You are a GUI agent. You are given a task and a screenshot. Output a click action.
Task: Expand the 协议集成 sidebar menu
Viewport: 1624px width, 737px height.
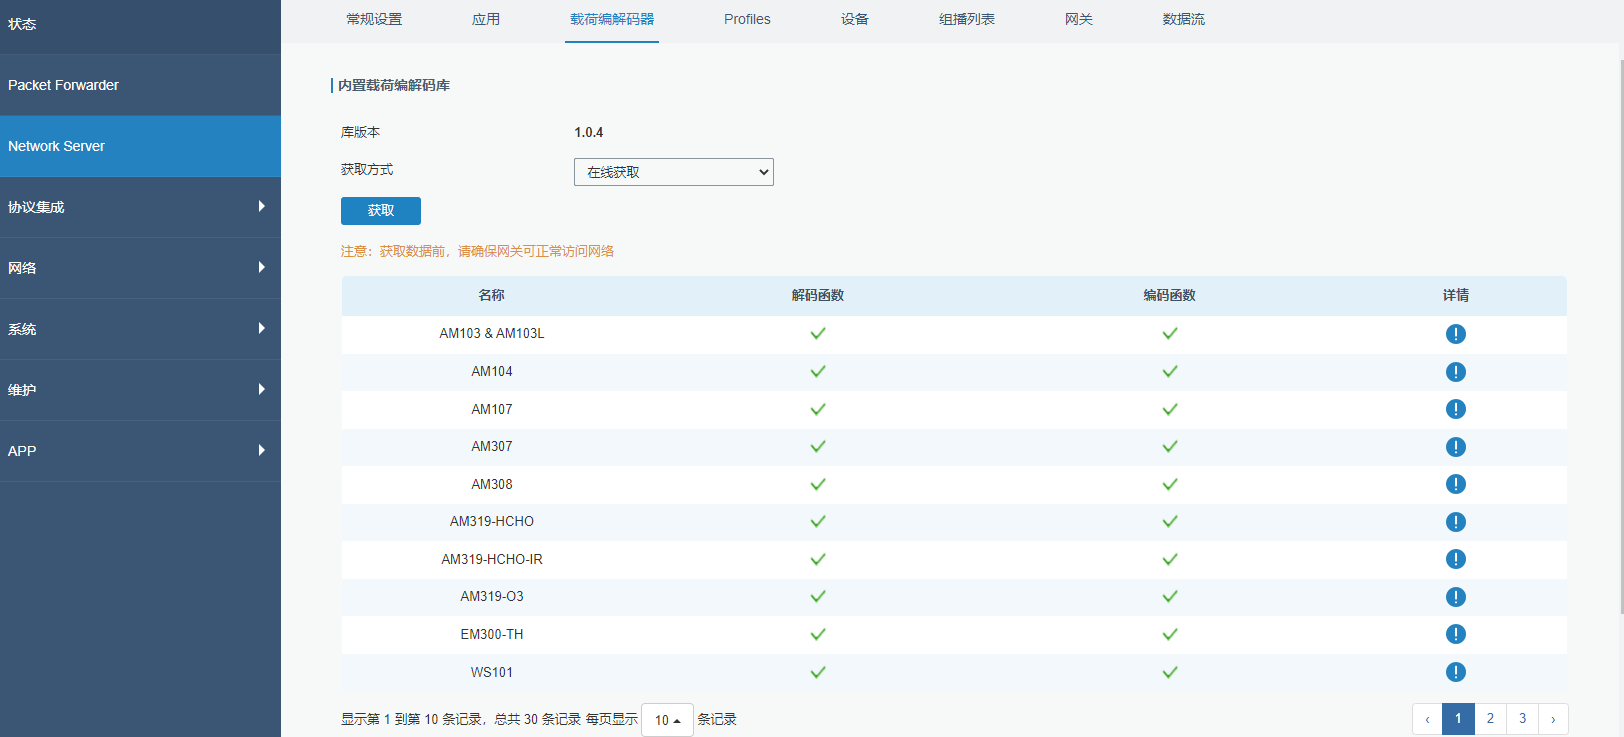coord(140,207)
